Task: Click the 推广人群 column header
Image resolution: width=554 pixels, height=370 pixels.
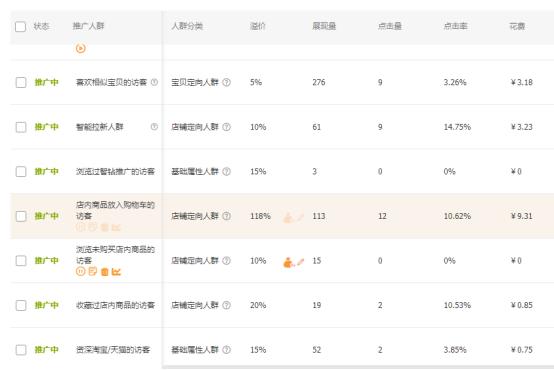Action: pos(88,26)
